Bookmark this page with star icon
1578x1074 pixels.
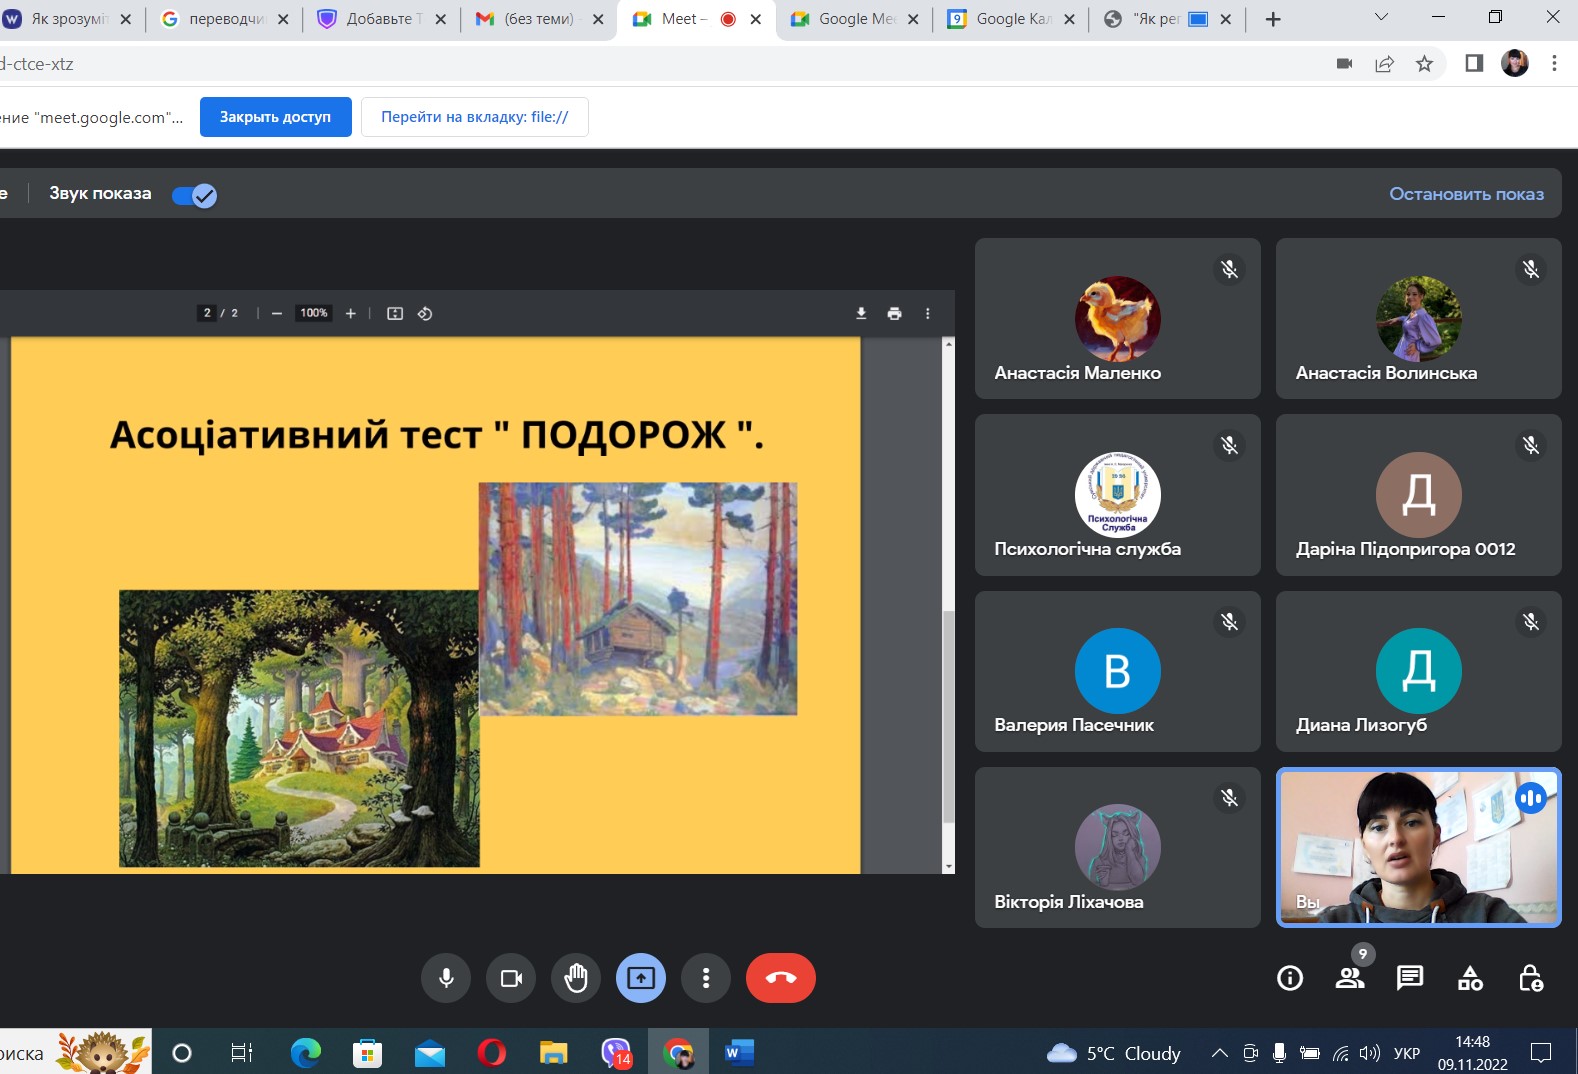(1425, 64)
